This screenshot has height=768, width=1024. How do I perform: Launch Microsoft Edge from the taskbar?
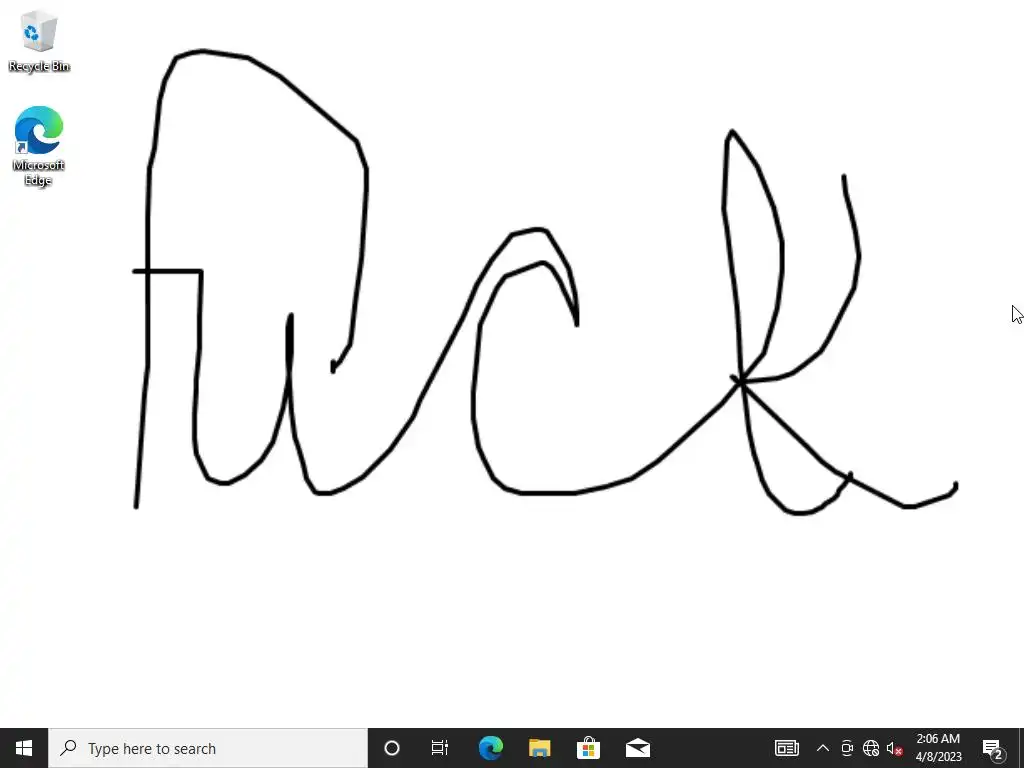click(x=490, y=748)
